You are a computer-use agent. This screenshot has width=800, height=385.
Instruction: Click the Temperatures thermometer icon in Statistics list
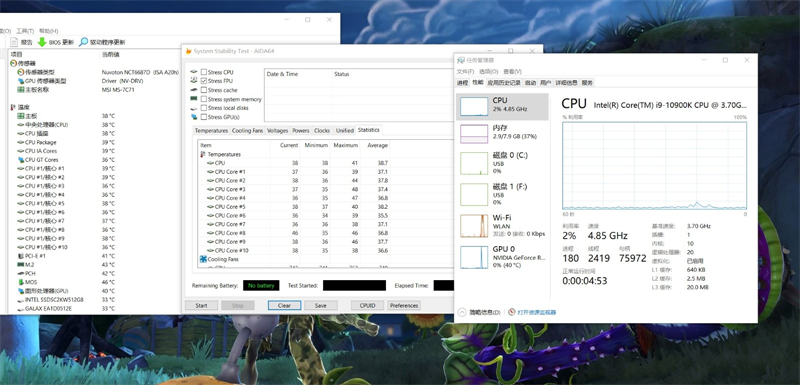pyautogui.click(x=203, y=154)
